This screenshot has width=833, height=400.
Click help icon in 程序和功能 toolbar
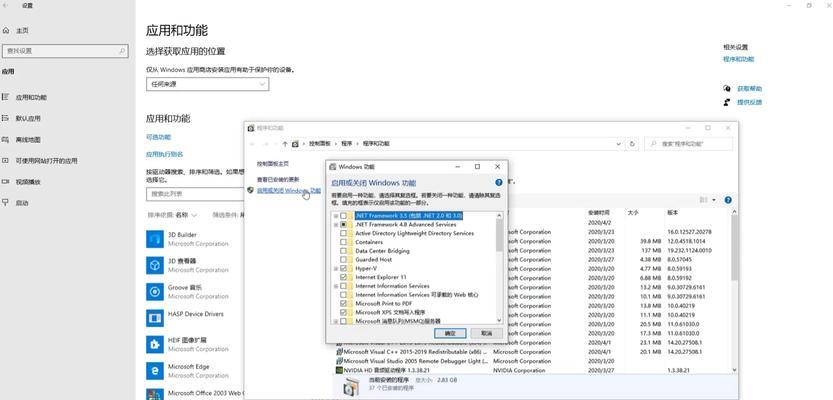(728, 200)
